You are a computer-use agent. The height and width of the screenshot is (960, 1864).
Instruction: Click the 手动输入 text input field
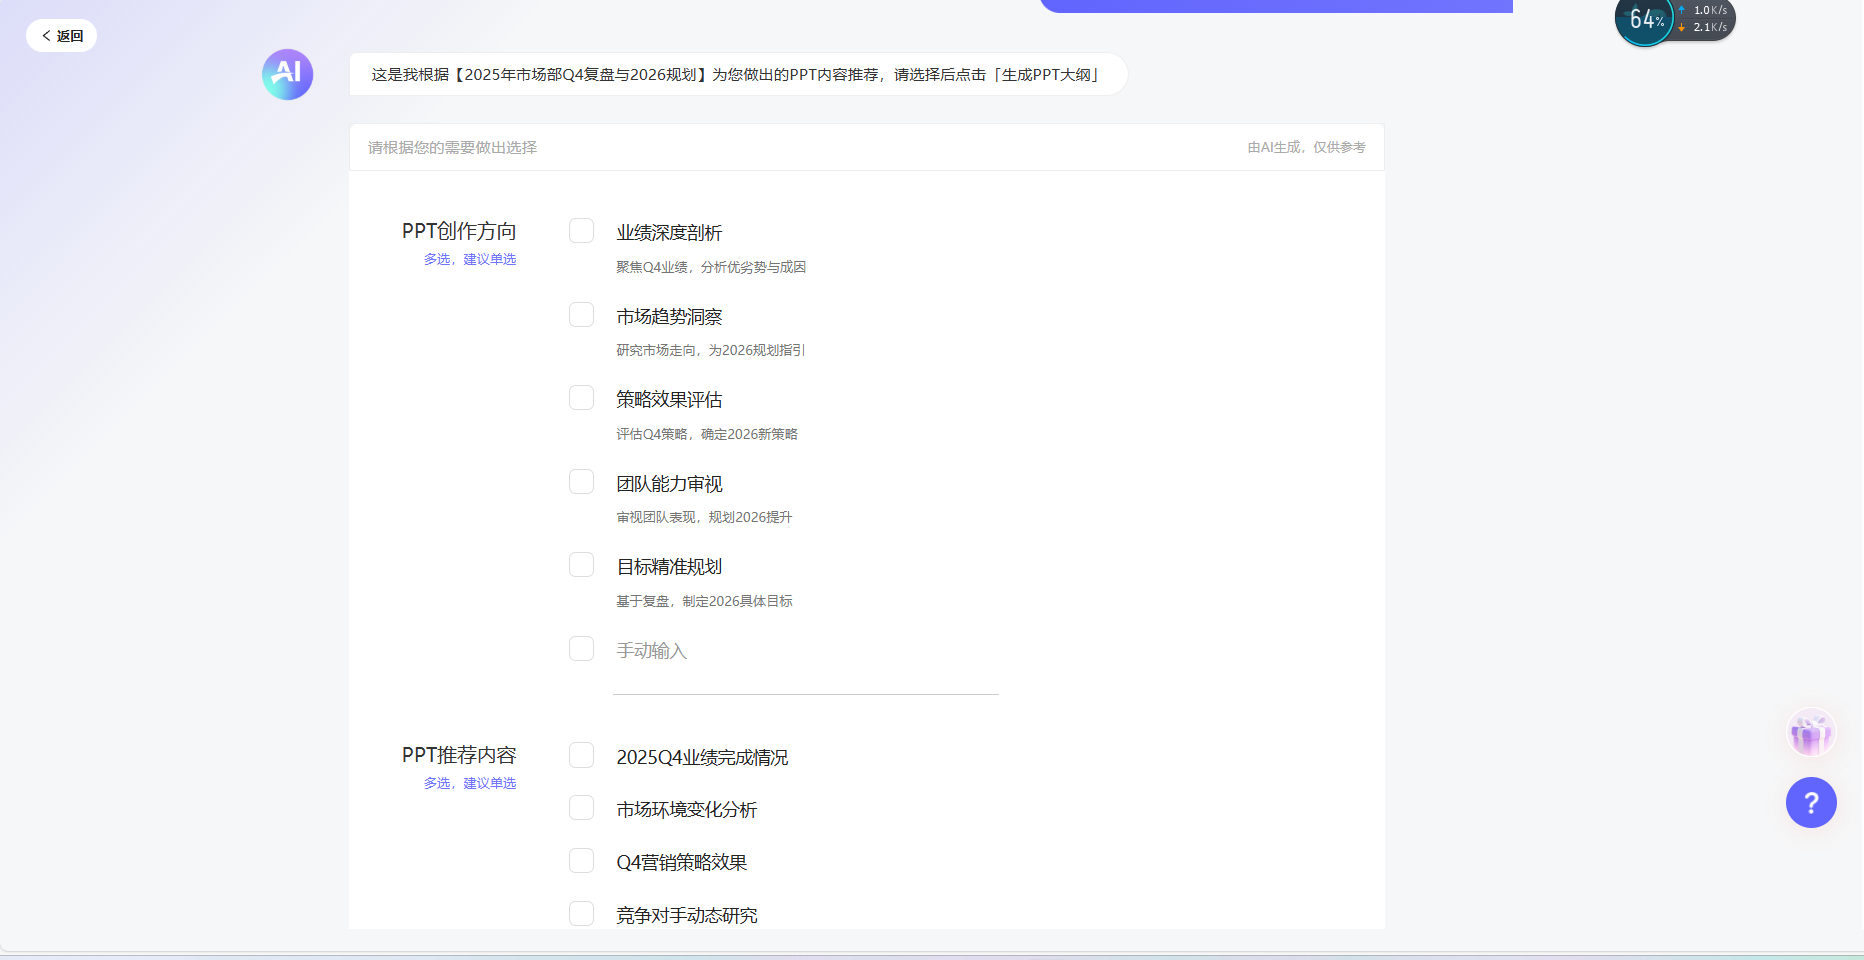pyautogui.click(x=805, y=678)
